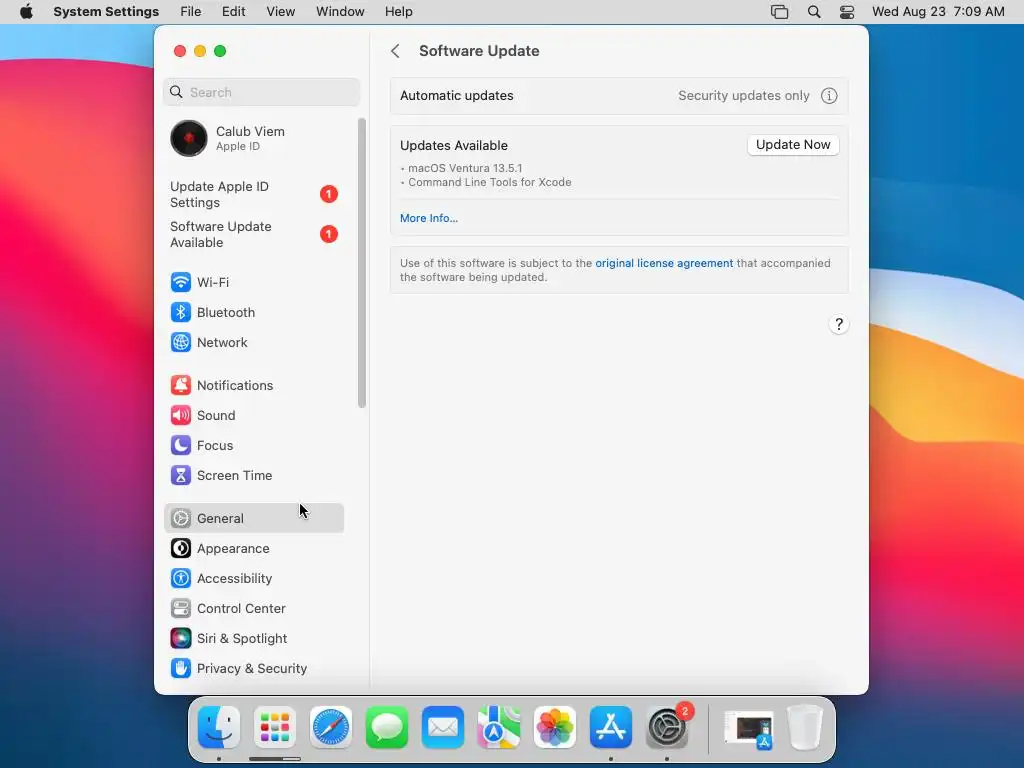This screenshot has height=768, width=1024.
Task: Open Wi-Fi settings in sidebar
Action: click(253, 282)
